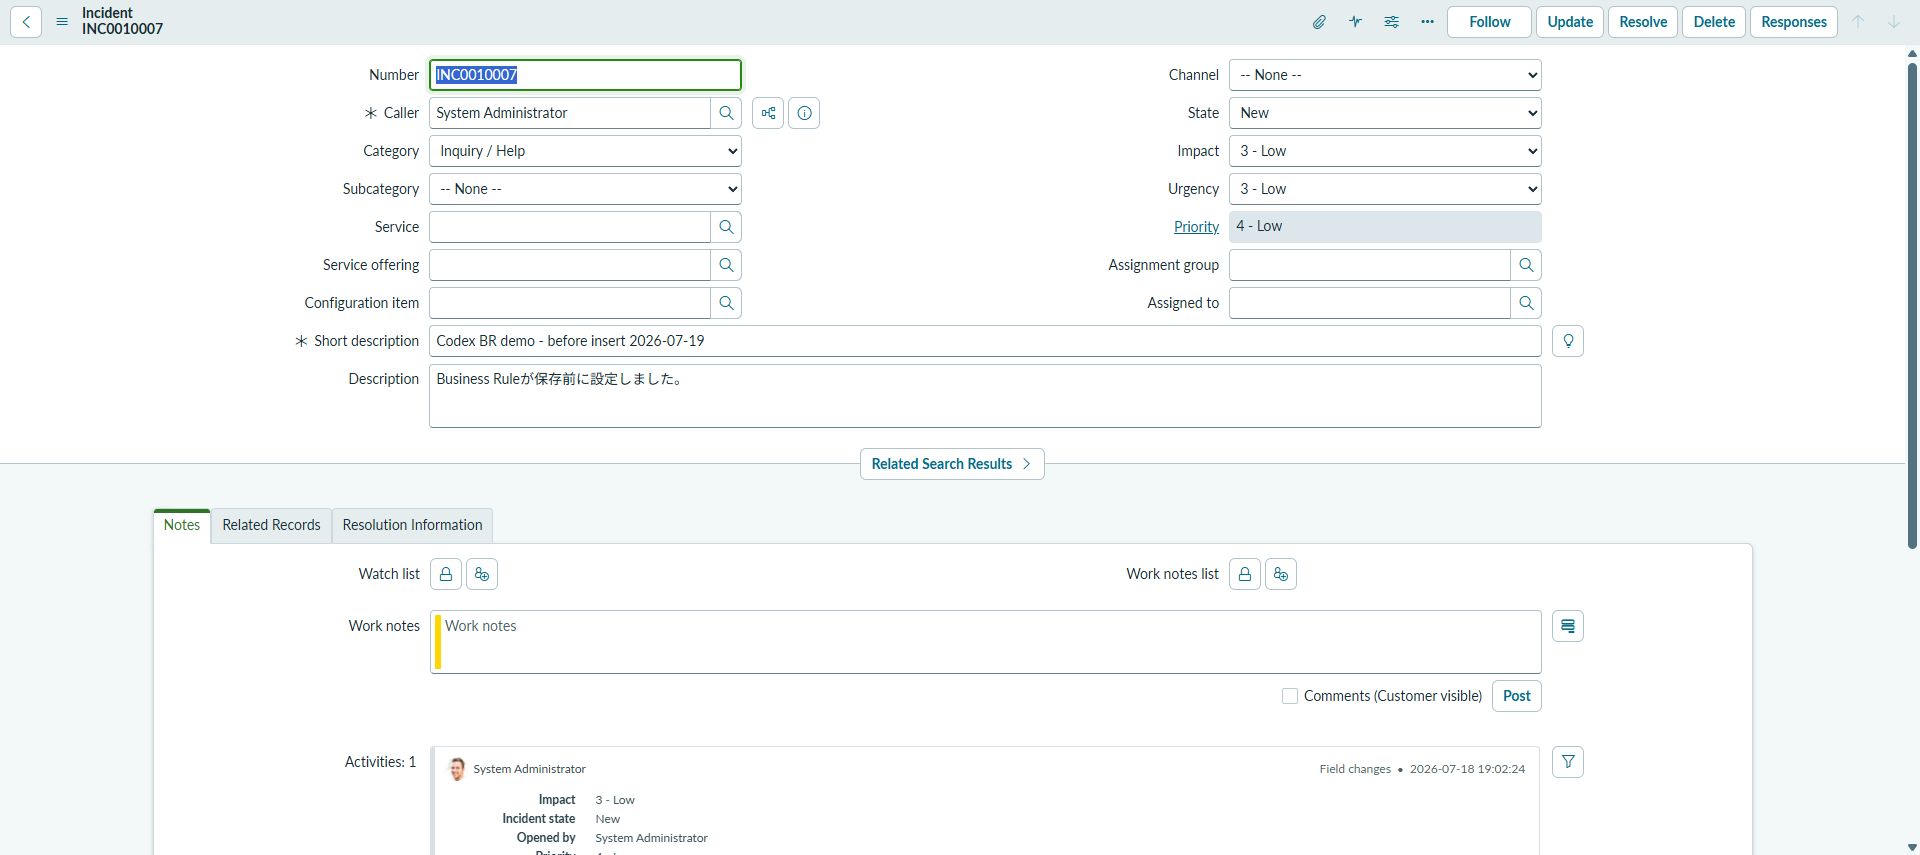Focus the Service input field

click(570, 227)
